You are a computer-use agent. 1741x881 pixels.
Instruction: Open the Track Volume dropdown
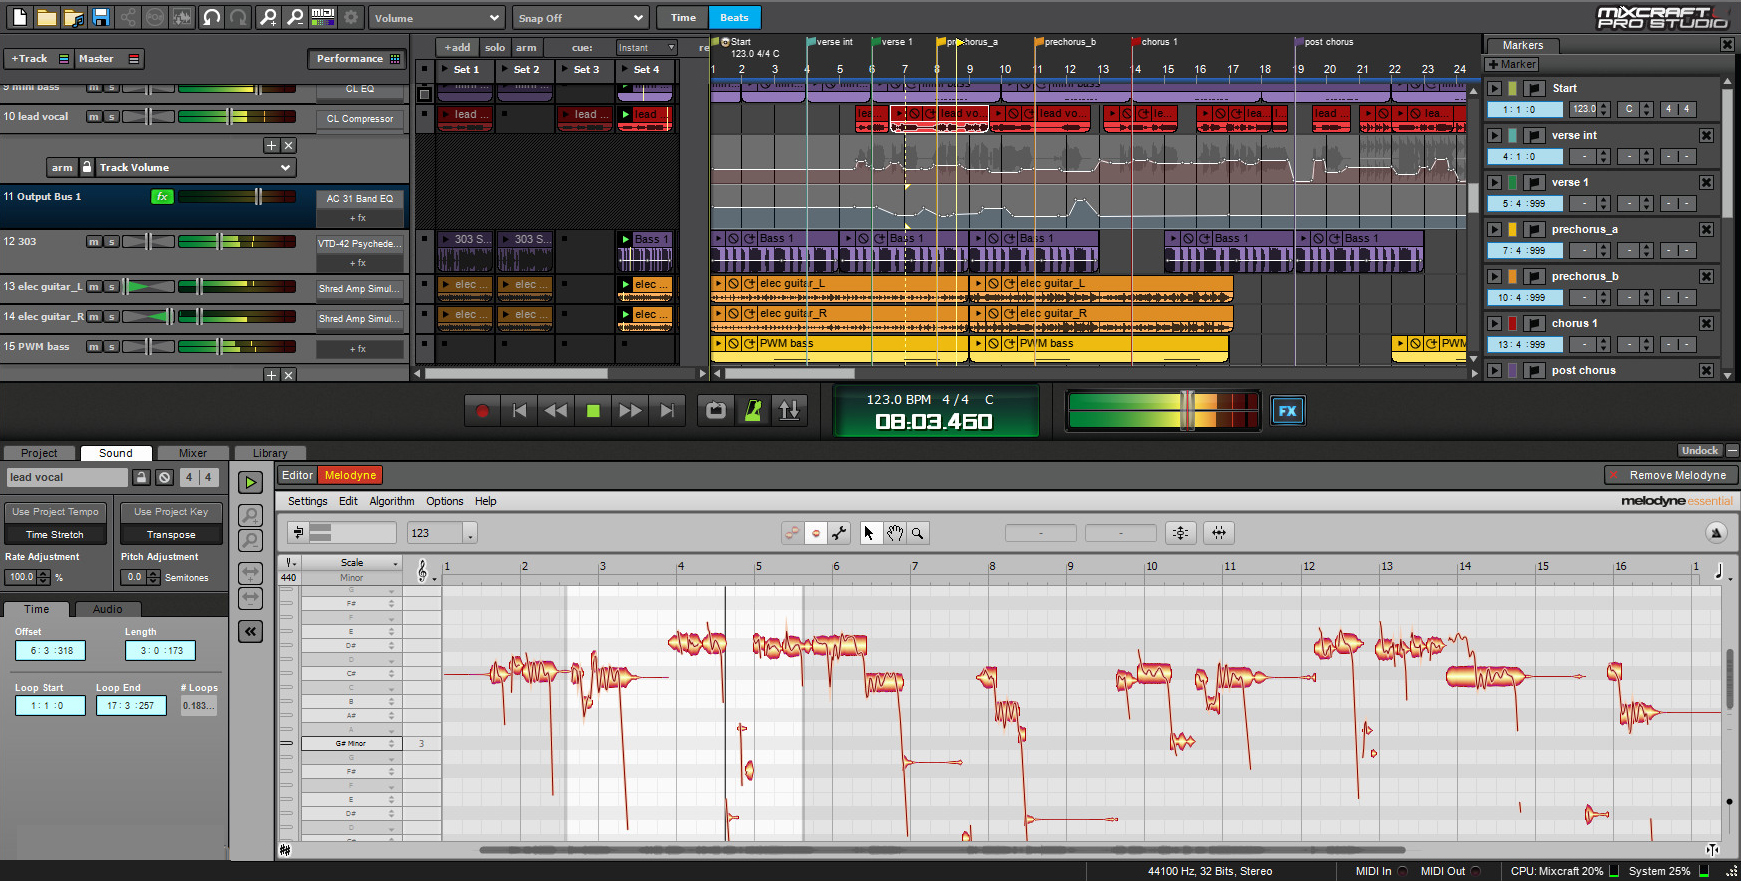pos(195,167)
